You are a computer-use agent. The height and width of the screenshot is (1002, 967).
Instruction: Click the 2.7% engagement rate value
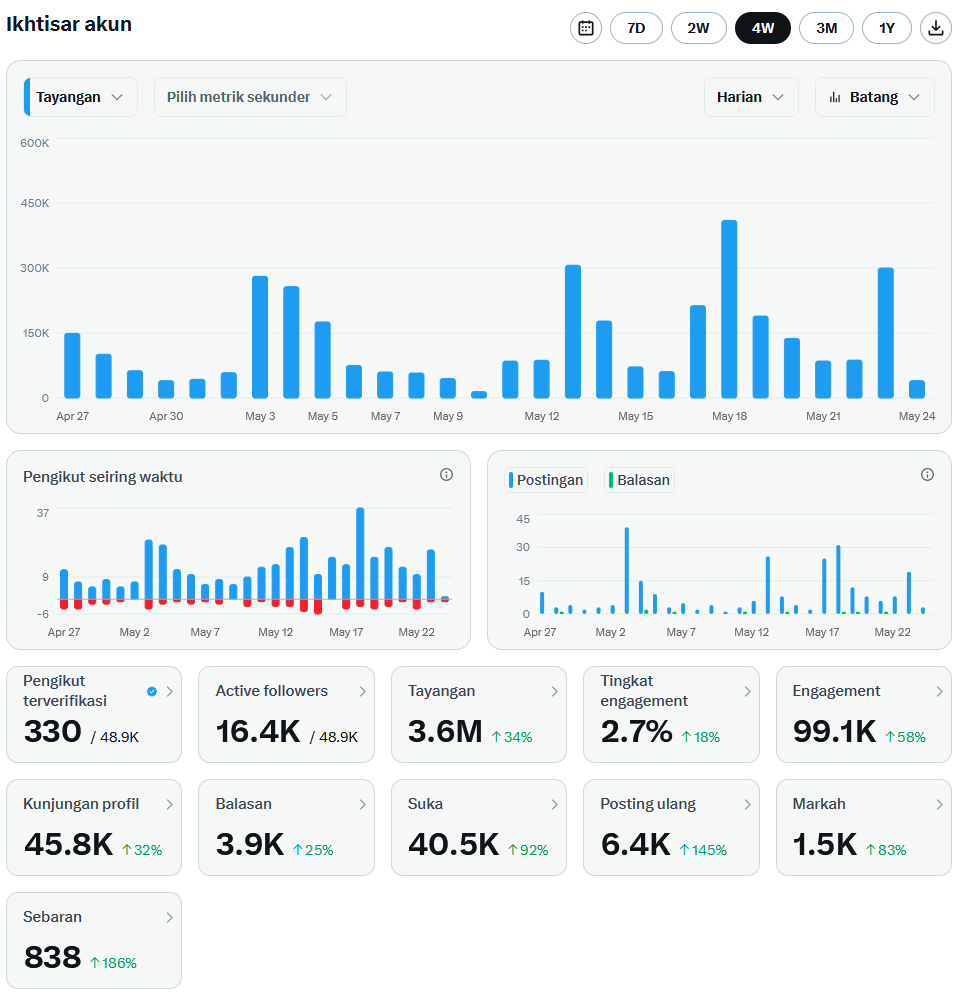[x=637, y=732]
